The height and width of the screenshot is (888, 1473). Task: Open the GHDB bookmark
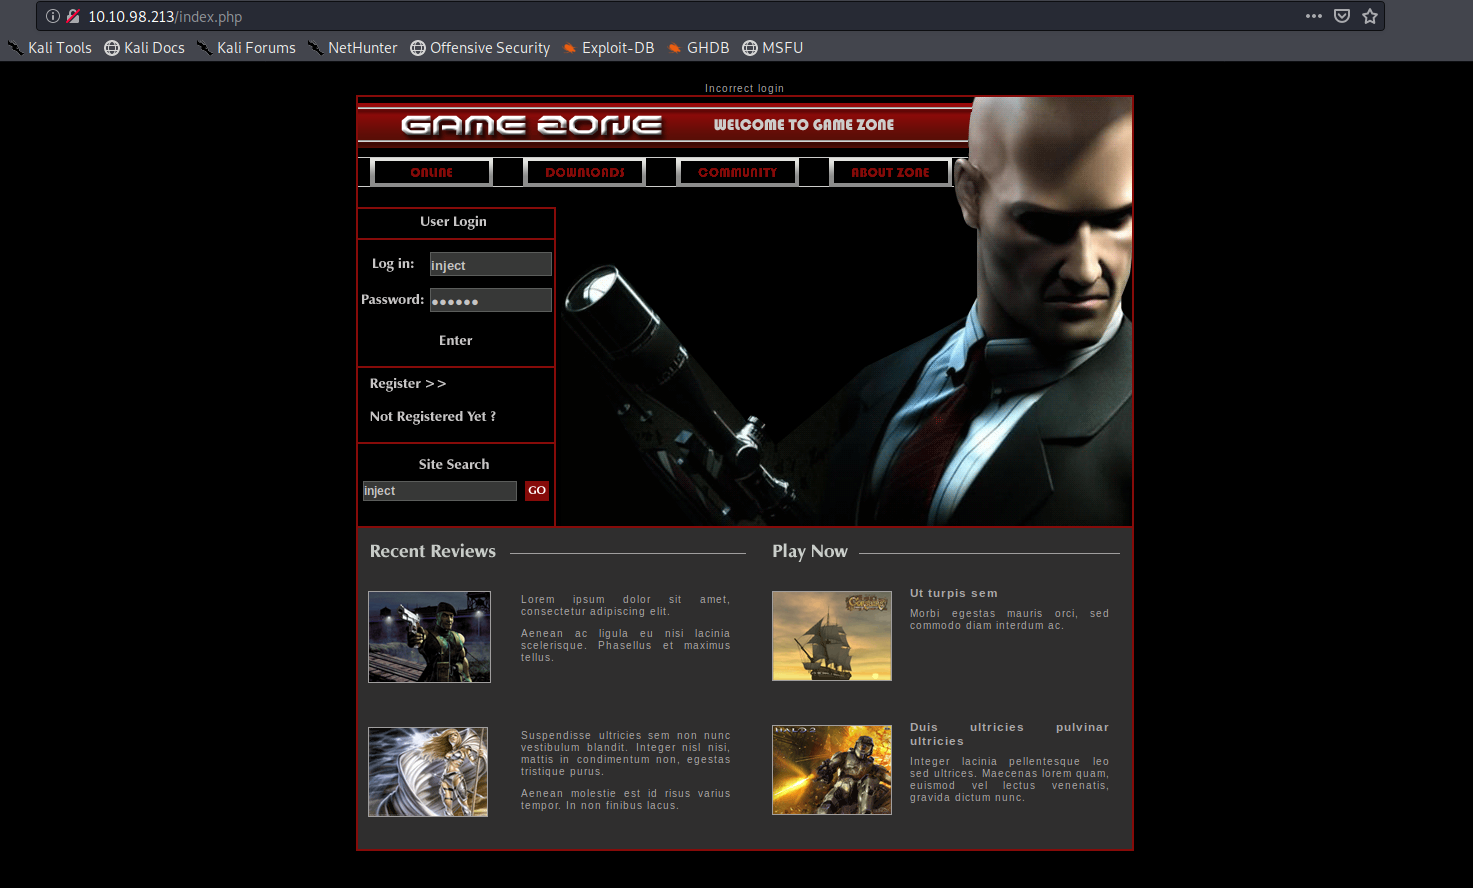(x=698, y=48)
